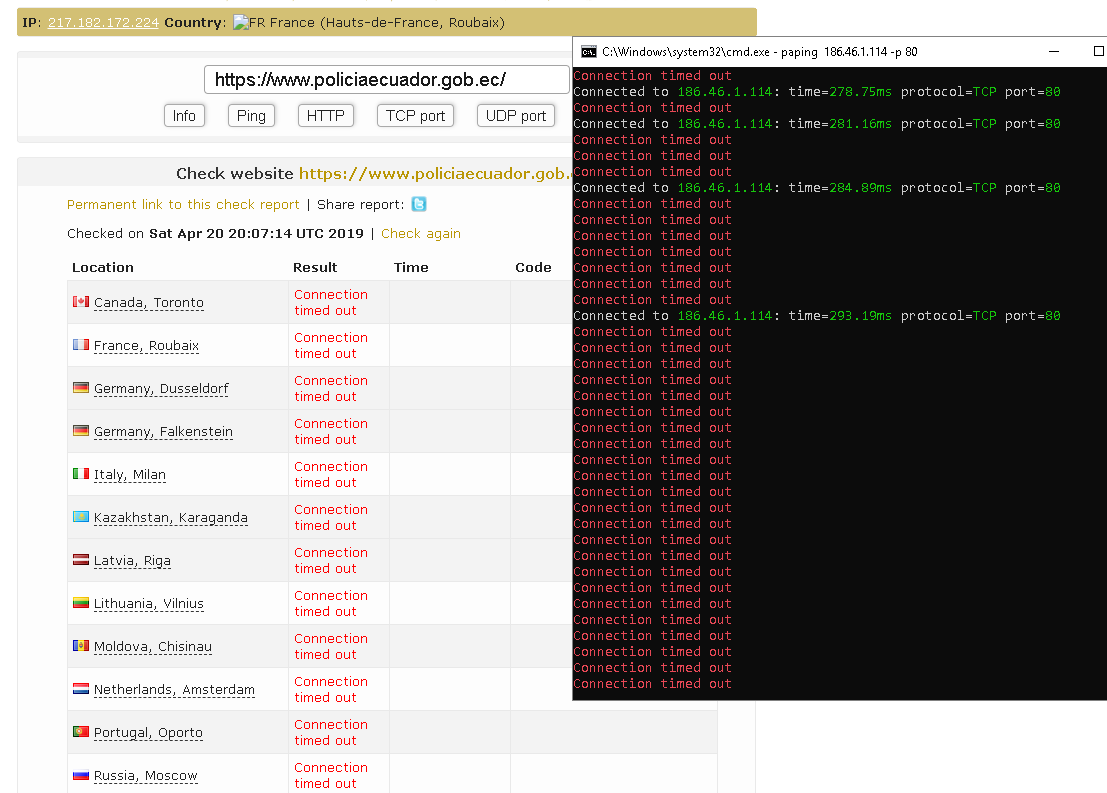Select the Germany, Dusseldorf location
This screenshot has width=1107, height=793.
click(x=161, y=389)
